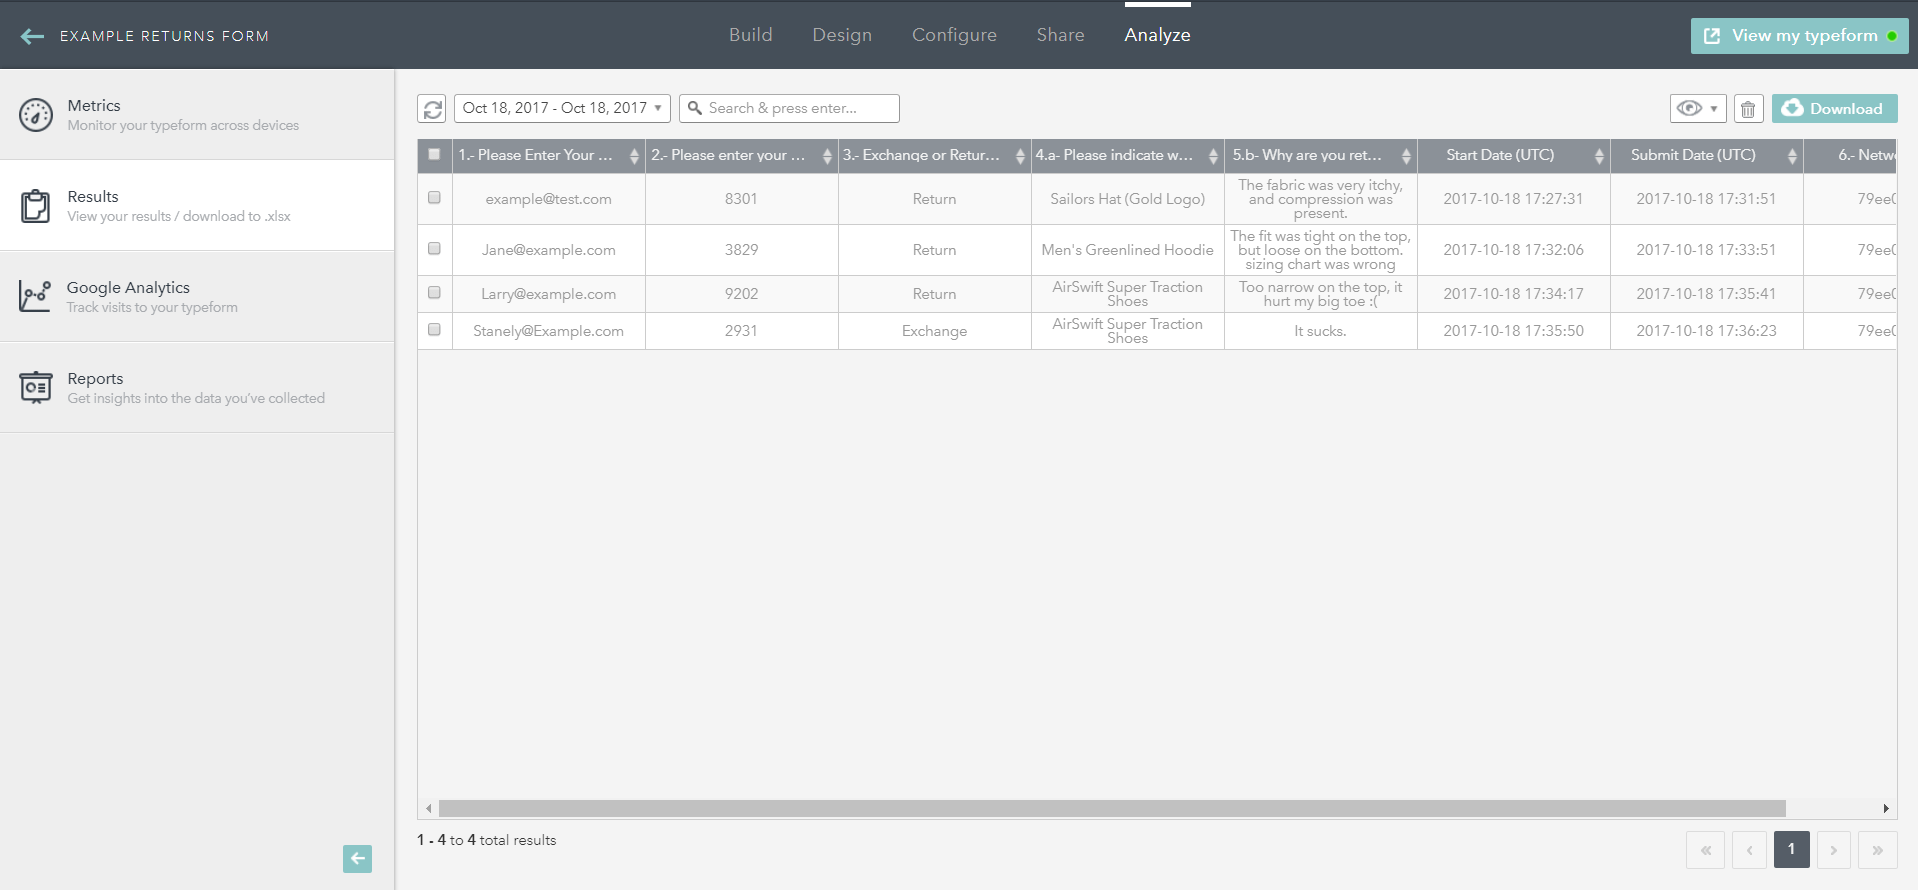The height and width of the screenshot is (890, 1918).
Task: Select the example@test.com row checkbox
Action: (434, 198)
